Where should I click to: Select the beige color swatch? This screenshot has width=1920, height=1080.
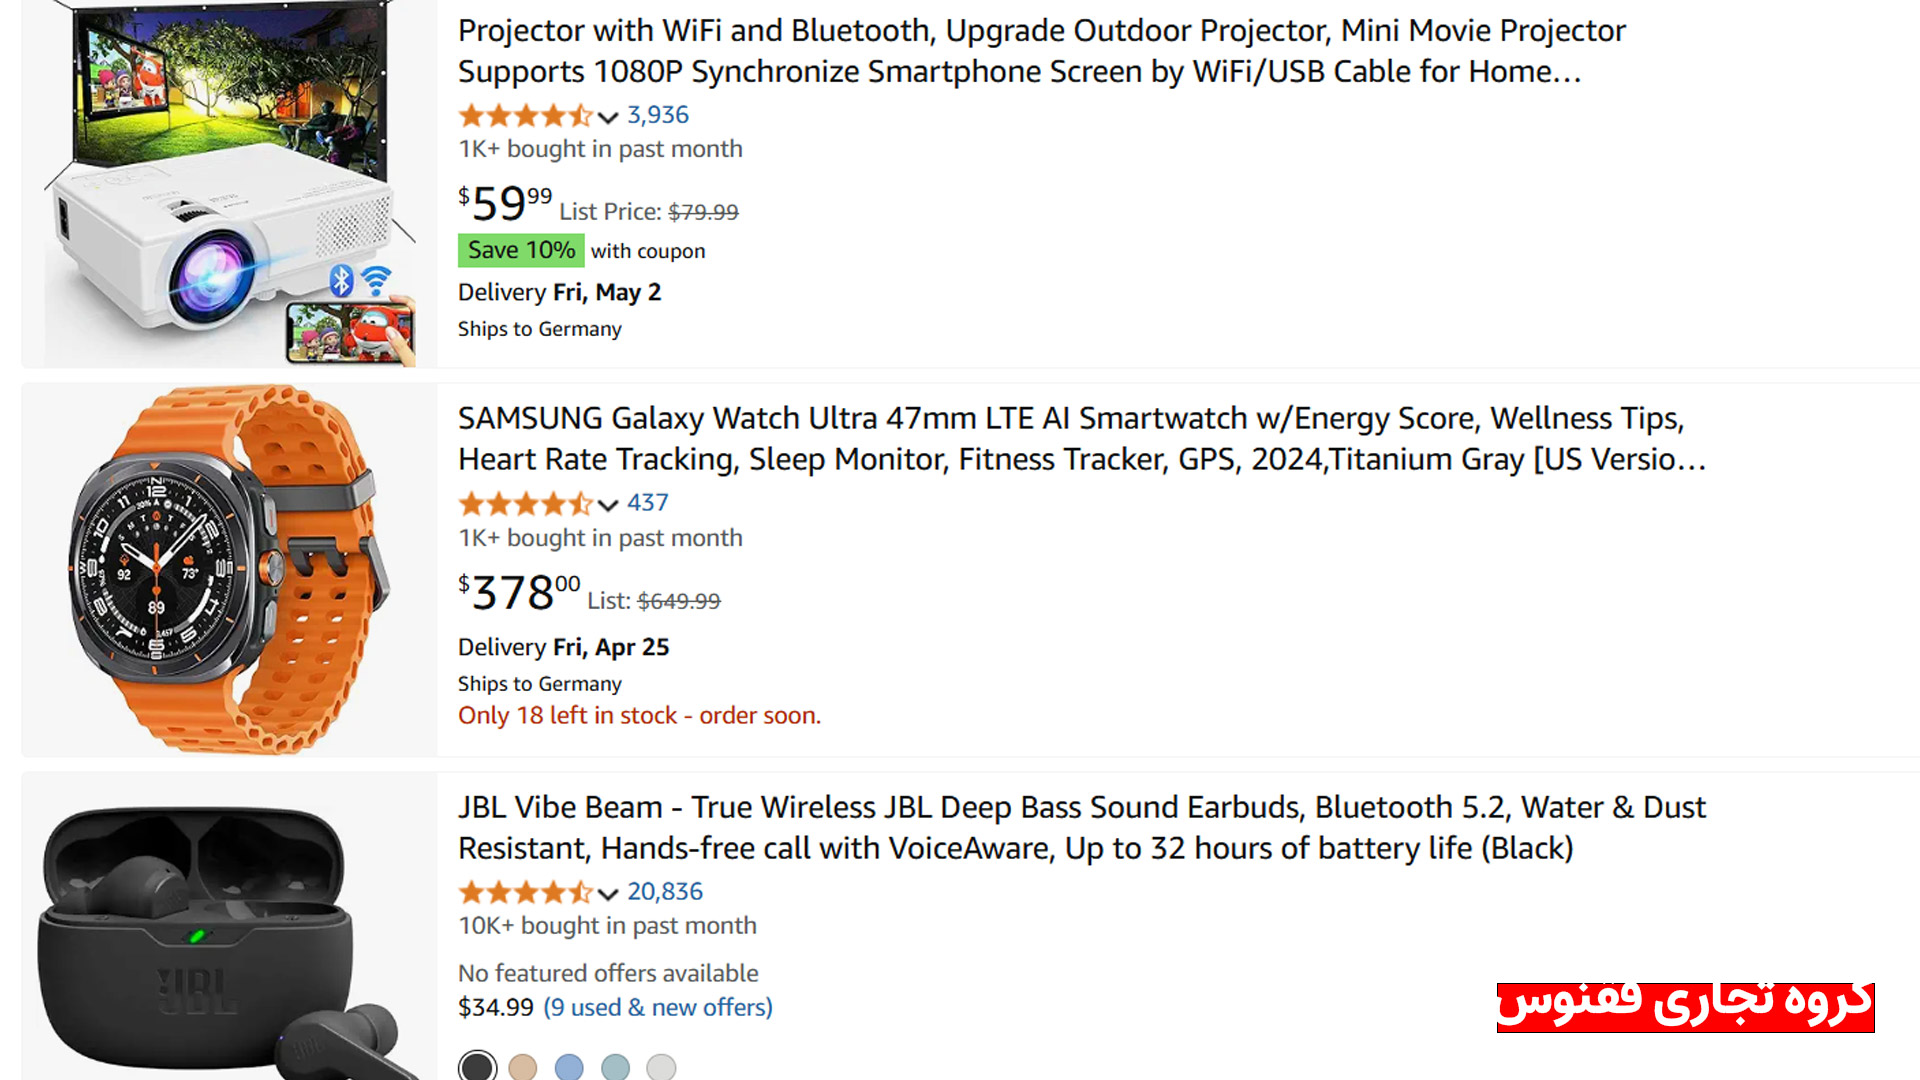coord(523,1067)
